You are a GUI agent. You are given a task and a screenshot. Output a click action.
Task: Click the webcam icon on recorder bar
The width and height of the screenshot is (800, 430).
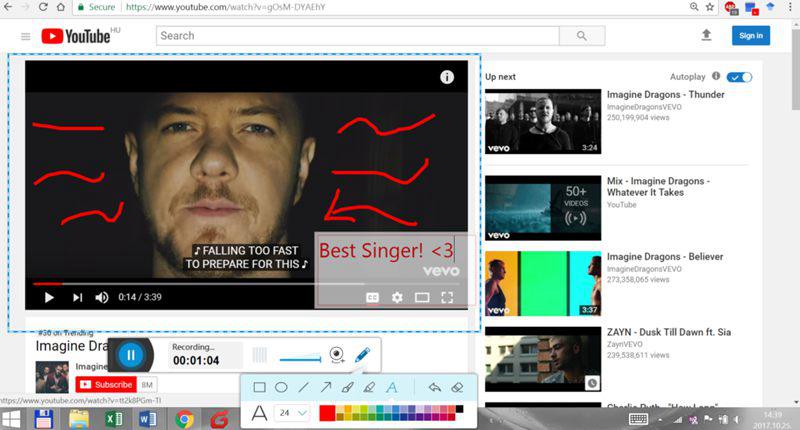pos(337,354)
